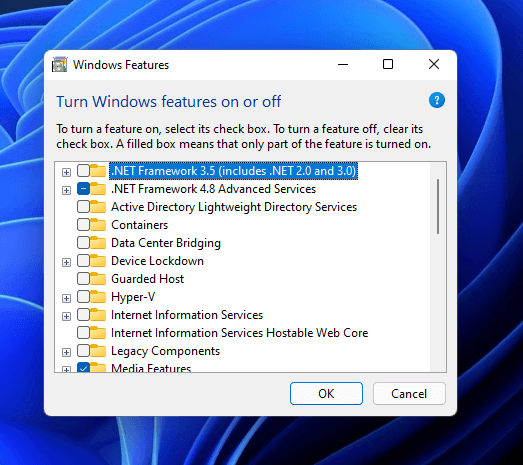Select Internet Information Services label
Viewport: 523px width, 465px height.
coord(187,315)
